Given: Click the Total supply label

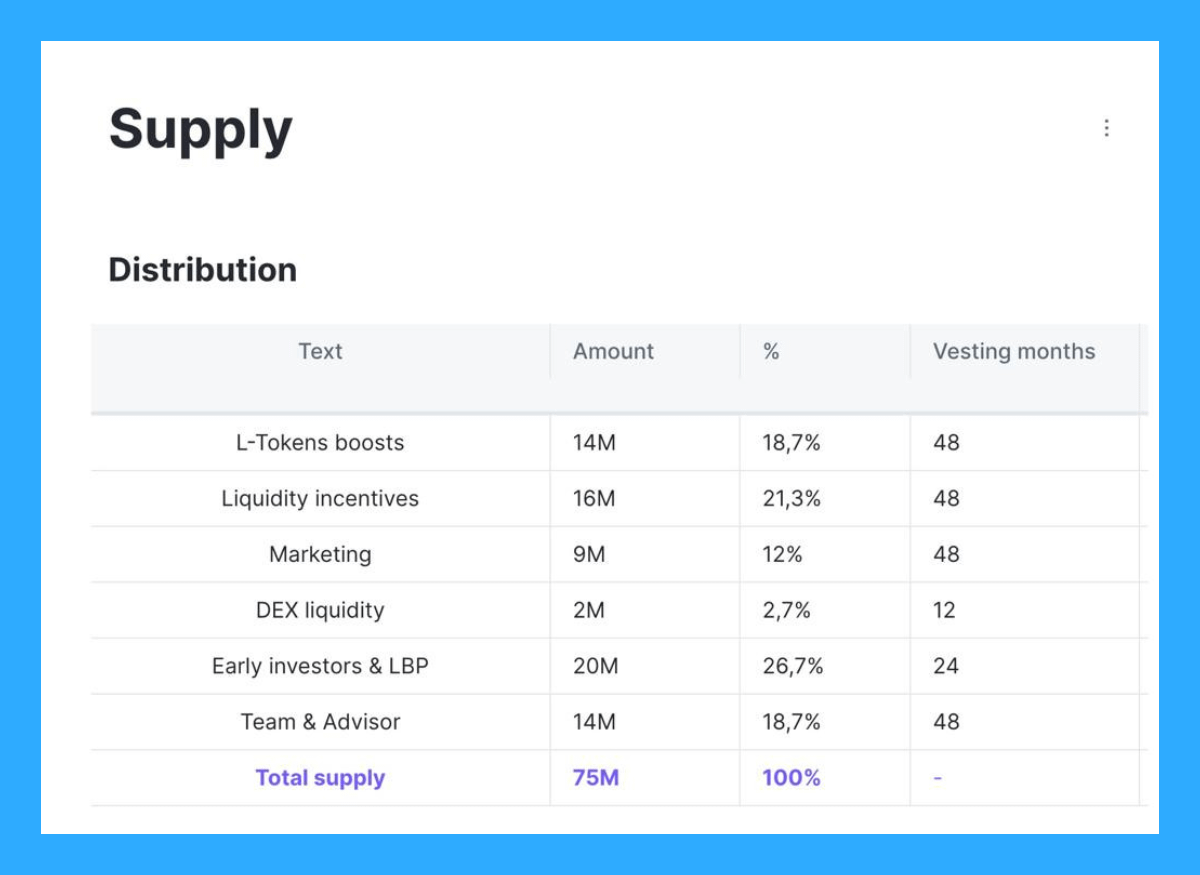Looking at the screenshot, I should click(x=320, y=778).
